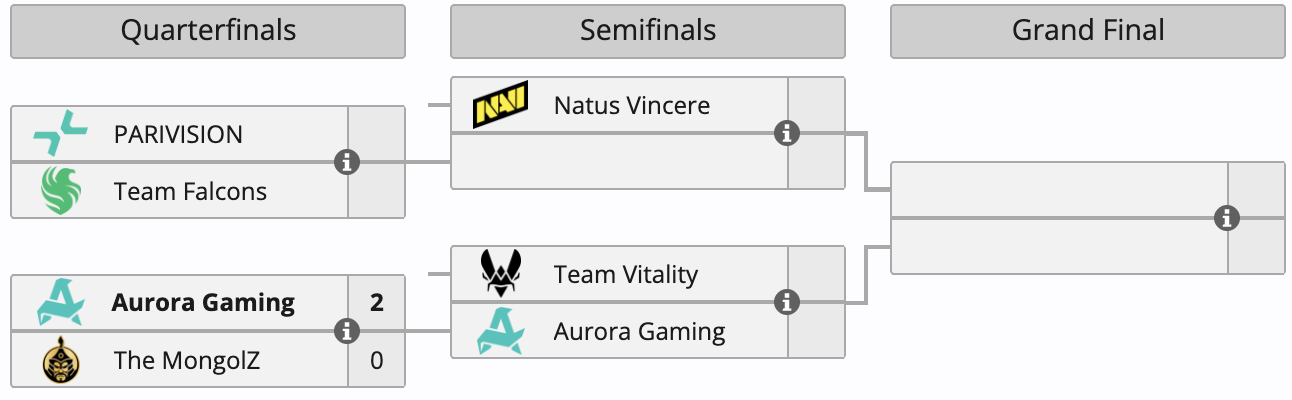
Task: Show Team Vitality vs Aurora match details
Action: [x=787, y=302]
